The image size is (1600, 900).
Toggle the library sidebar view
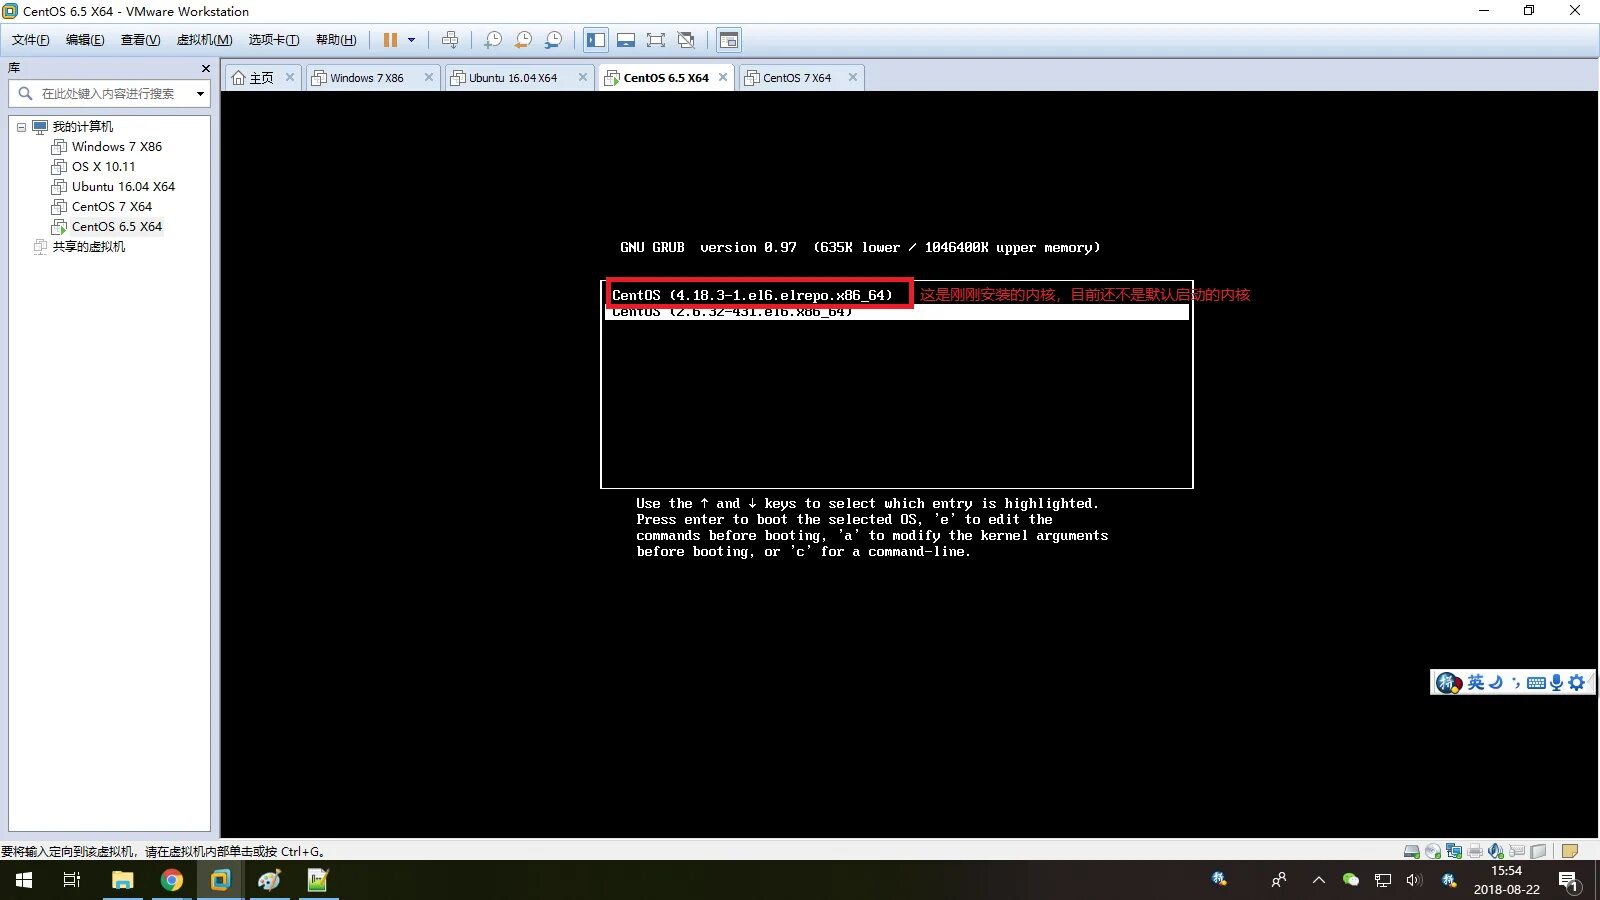596,40
